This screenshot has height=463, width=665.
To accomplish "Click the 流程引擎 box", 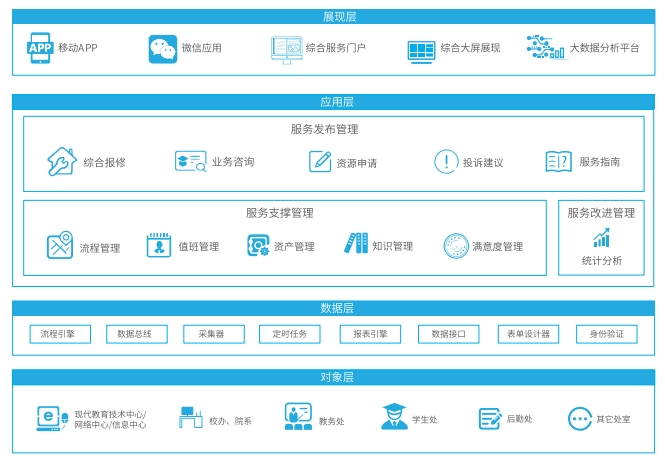I will (x=60, y=334).
